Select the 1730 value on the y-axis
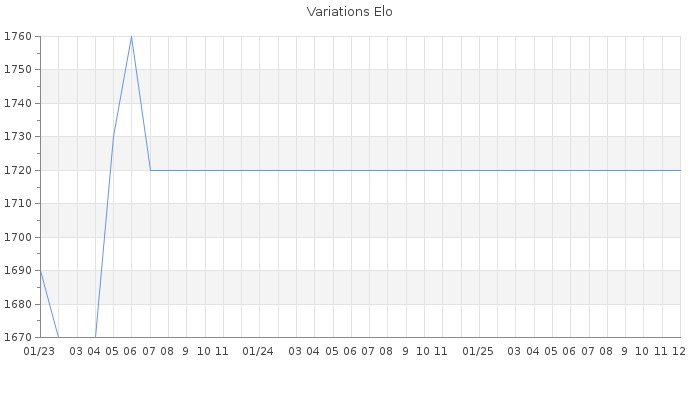Screen dimensions: 700x400 (18, 137)
